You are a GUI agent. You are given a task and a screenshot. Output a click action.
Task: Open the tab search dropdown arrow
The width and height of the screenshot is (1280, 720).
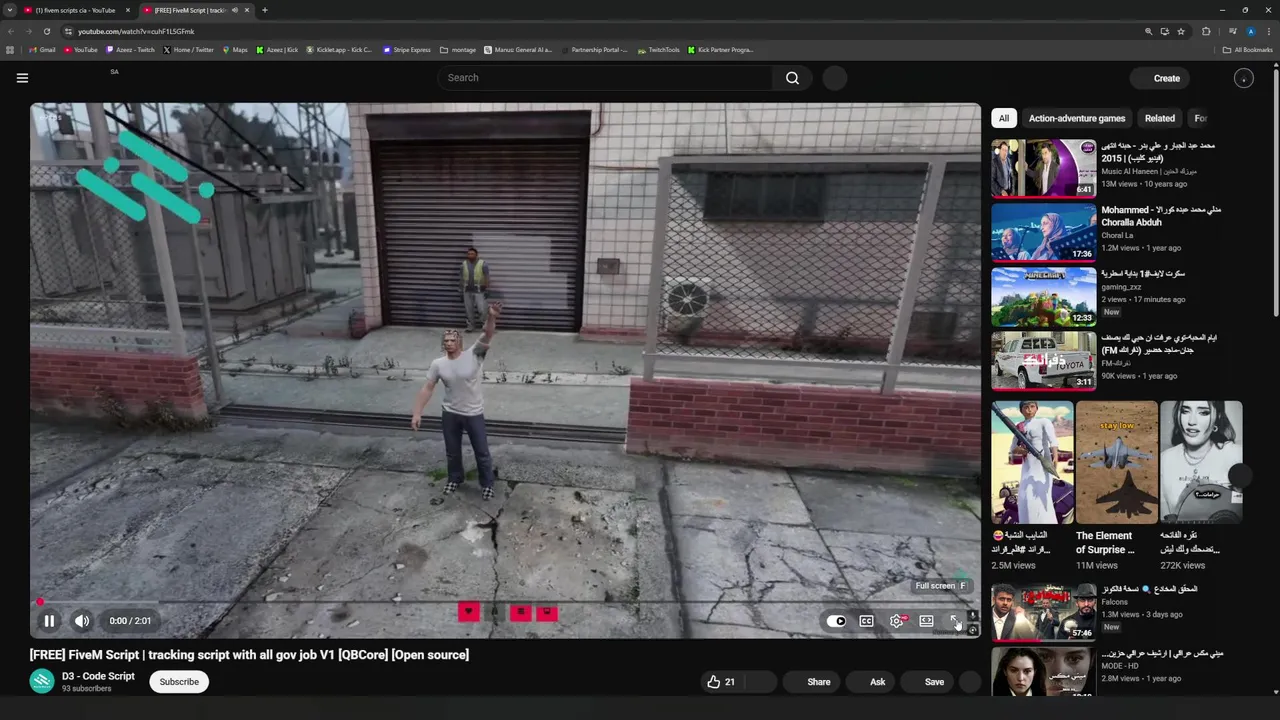pos(9,10)
